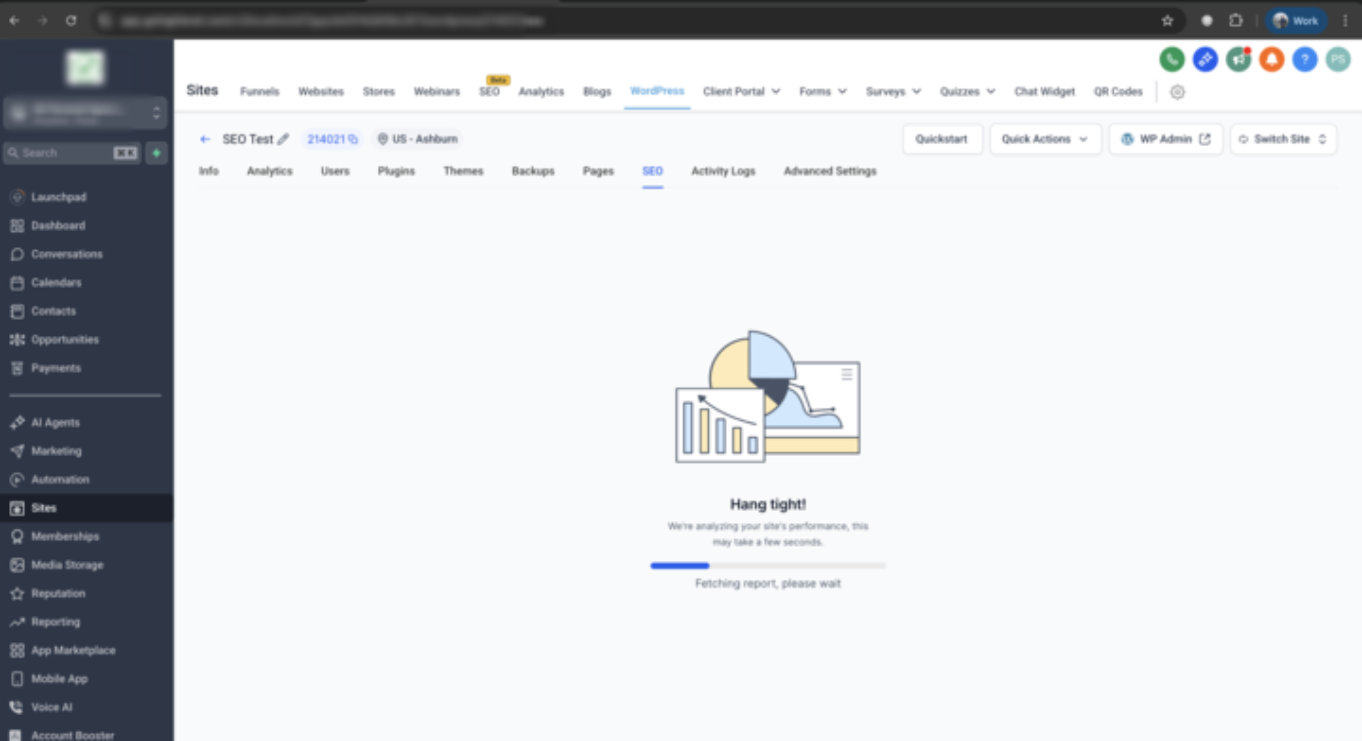Viewport: 1362px width, 741px height.
Task: Click the settings gear next to QR Codes
Action: pos(1177,92)
